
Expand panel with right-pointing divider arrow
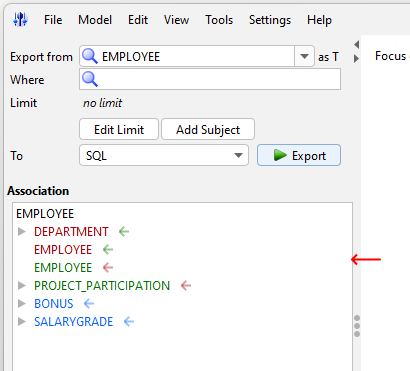pos(357,59)
